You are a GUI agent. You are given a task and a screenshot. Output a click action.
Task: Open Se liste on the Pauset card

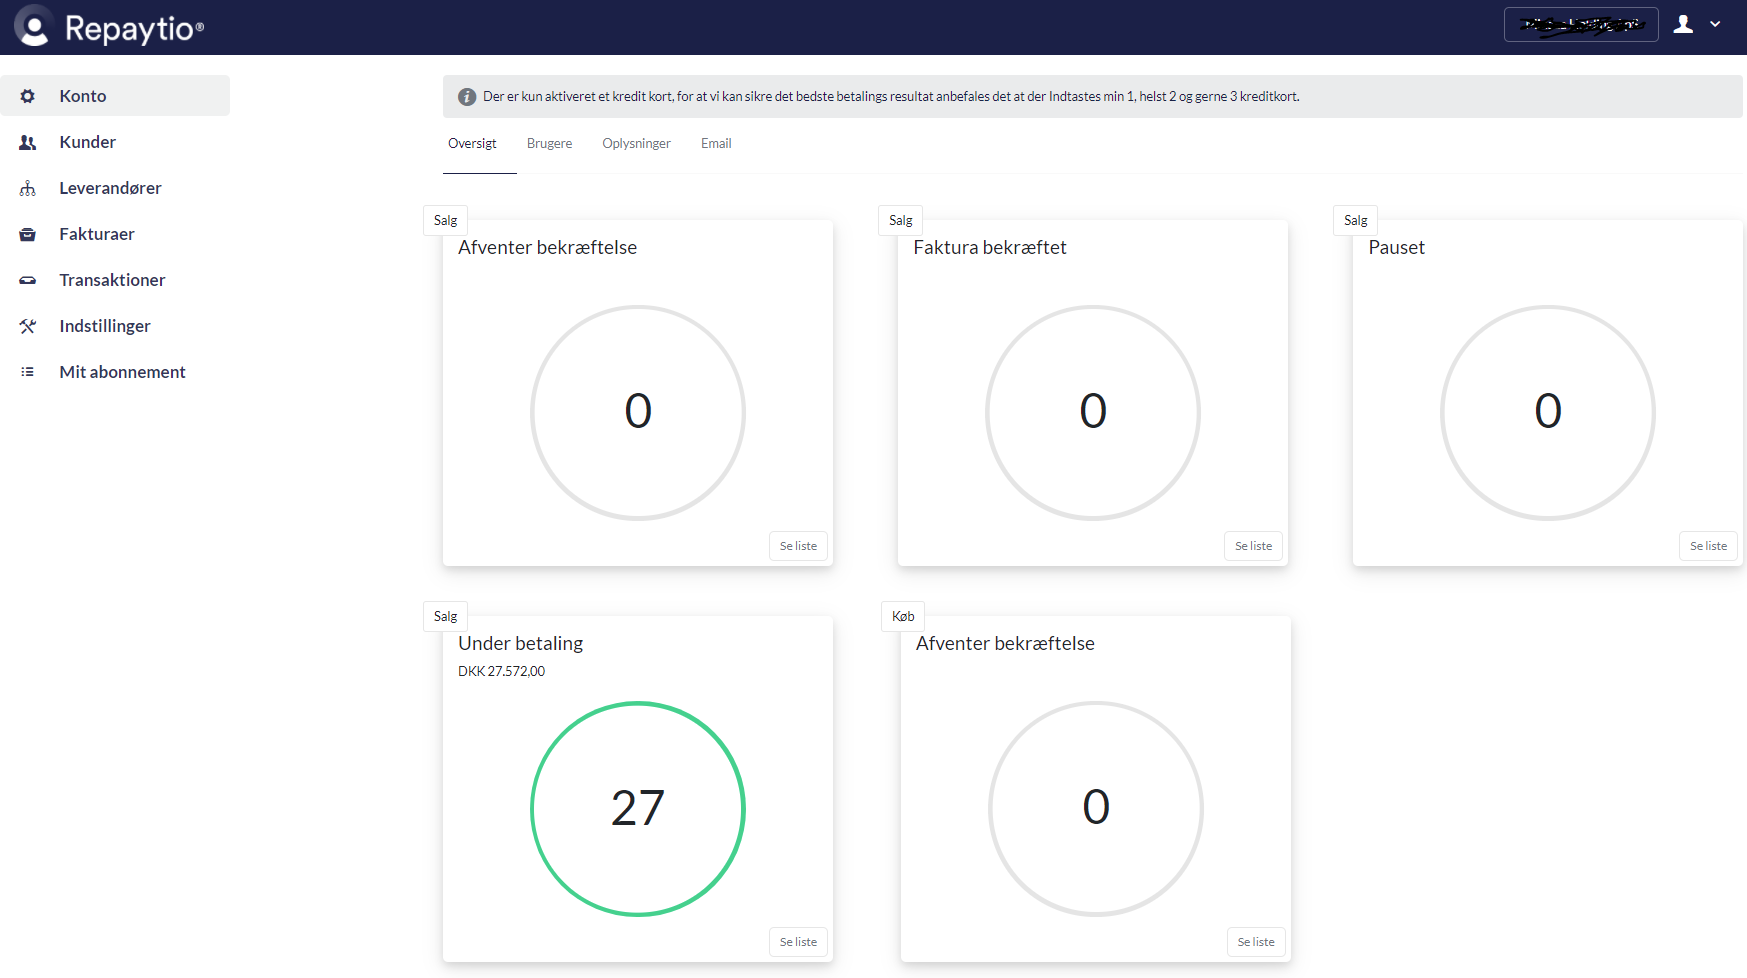tap(1708, 546)
